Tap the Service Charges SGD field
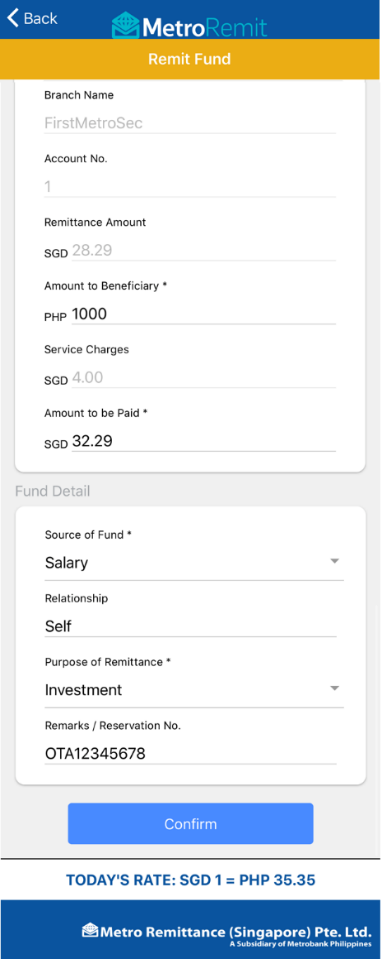 pos(204,378)
